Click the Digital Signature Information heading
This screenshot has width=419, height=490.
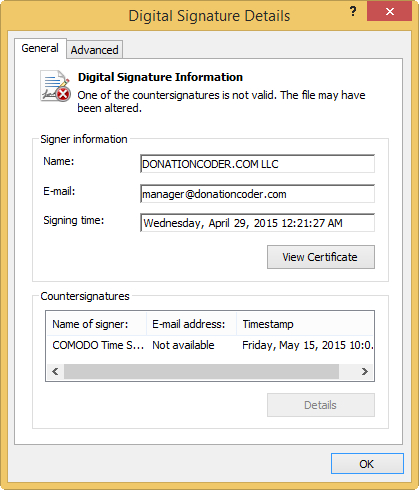tap(160, 77)
